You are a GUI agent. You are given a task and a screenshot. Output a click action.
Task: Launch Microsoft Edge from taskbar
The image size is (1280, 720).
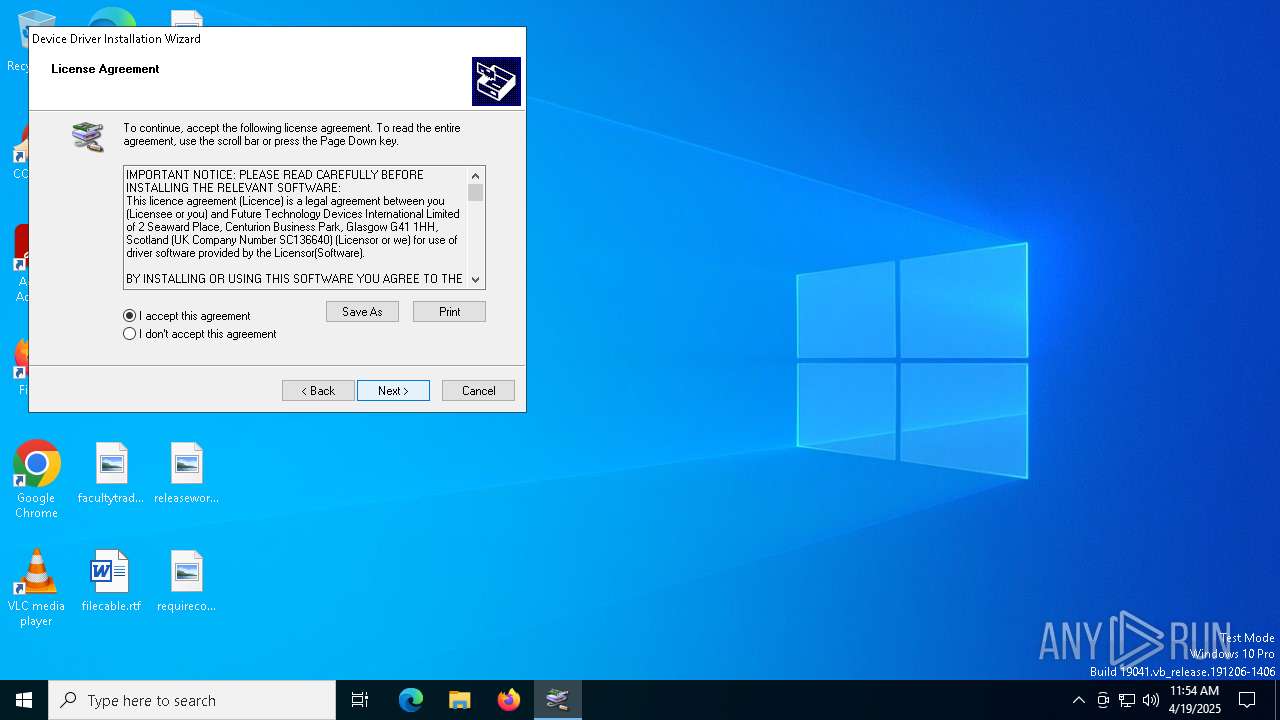click(411, 700)
